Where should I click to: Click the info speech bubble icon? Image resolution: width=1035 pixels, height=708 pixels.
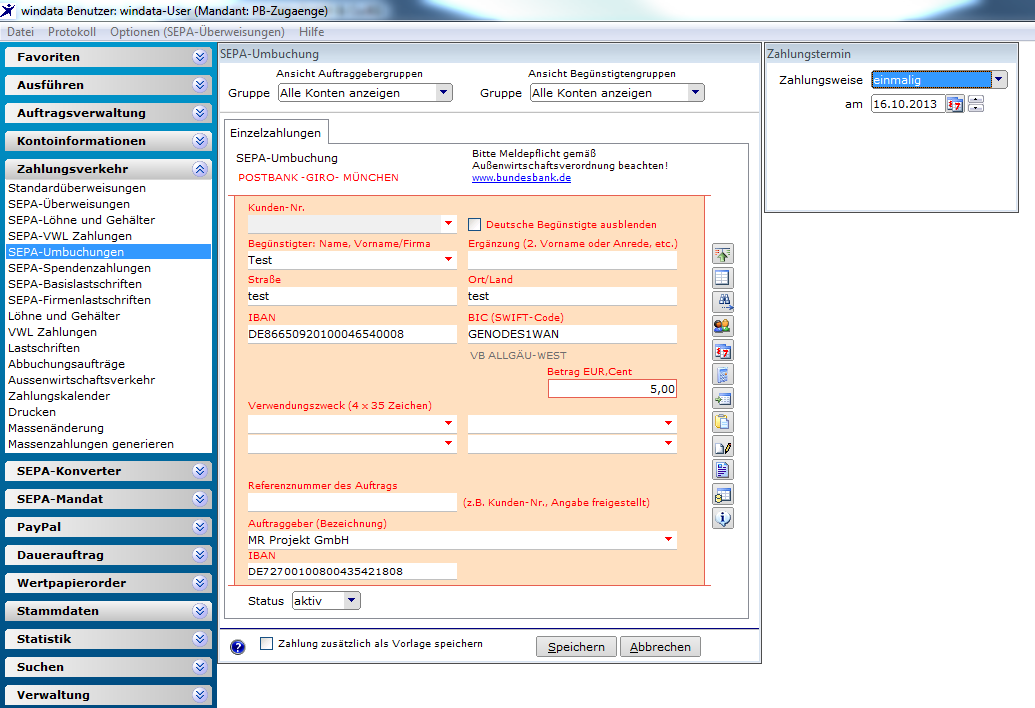[723, 518]
